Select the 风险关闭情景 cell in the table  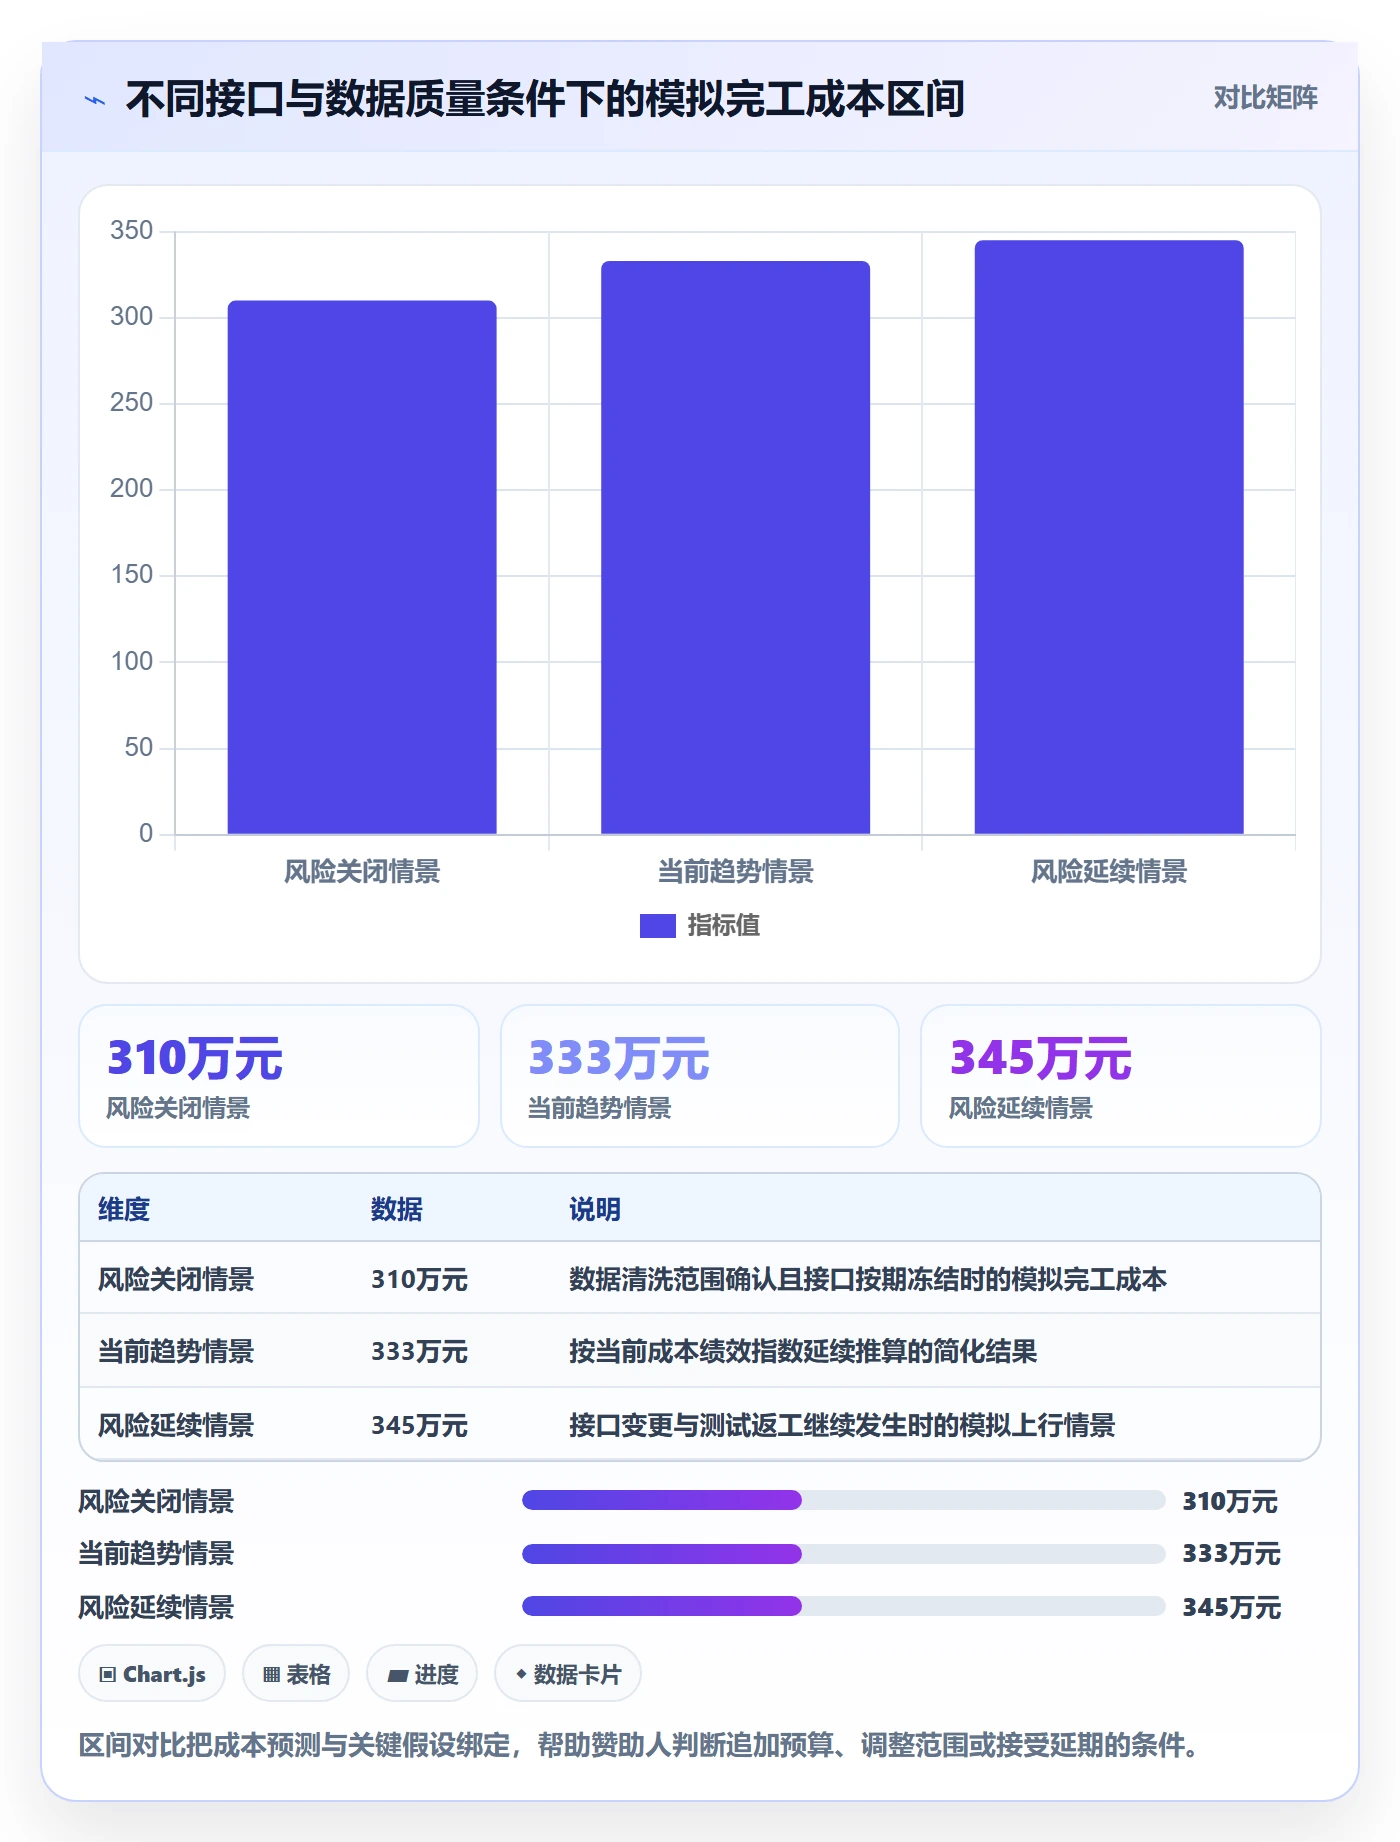tap(176, 1279)
